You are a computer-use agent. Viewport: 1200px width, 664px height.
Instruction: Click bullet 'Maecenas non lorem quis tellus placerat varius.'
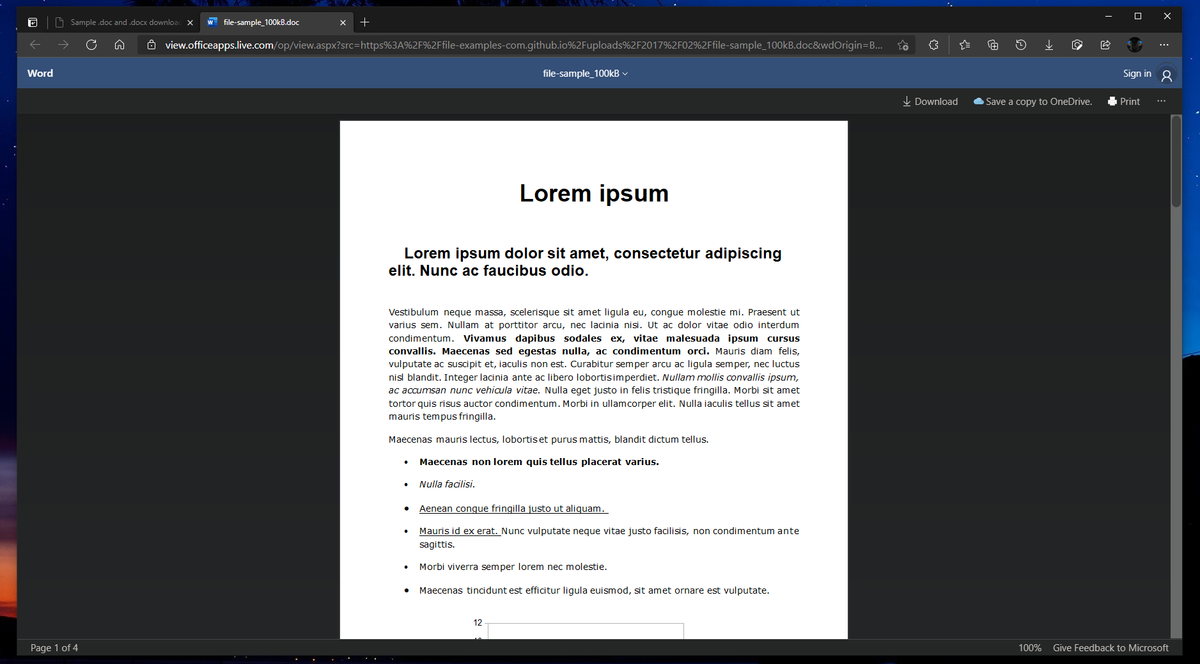(539, 462)
